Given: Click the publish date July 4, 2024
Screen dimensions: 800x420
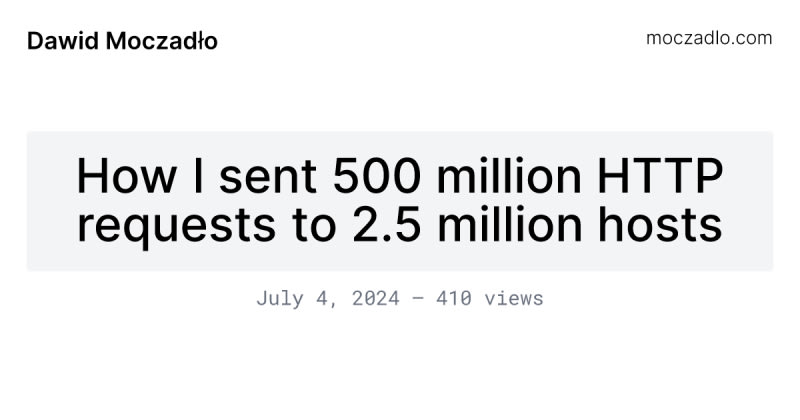Looking at the screenshot, I should [327, 298].
